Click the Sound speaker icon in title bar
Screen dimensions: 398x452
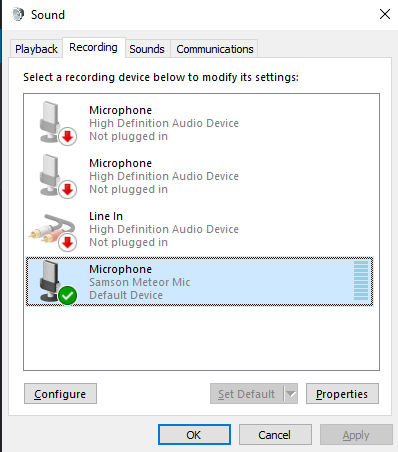[18, 14]
